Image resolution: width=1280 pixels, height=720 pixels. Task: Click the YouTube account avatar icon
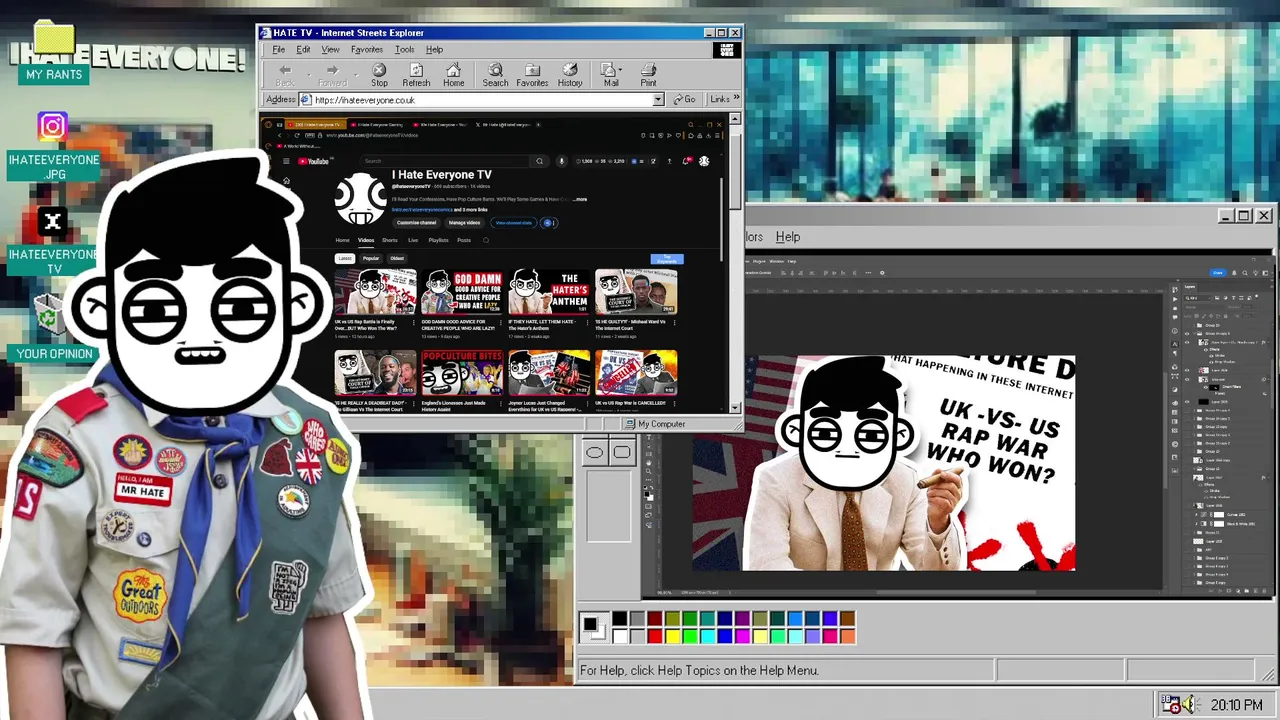(x=704, y=161)
